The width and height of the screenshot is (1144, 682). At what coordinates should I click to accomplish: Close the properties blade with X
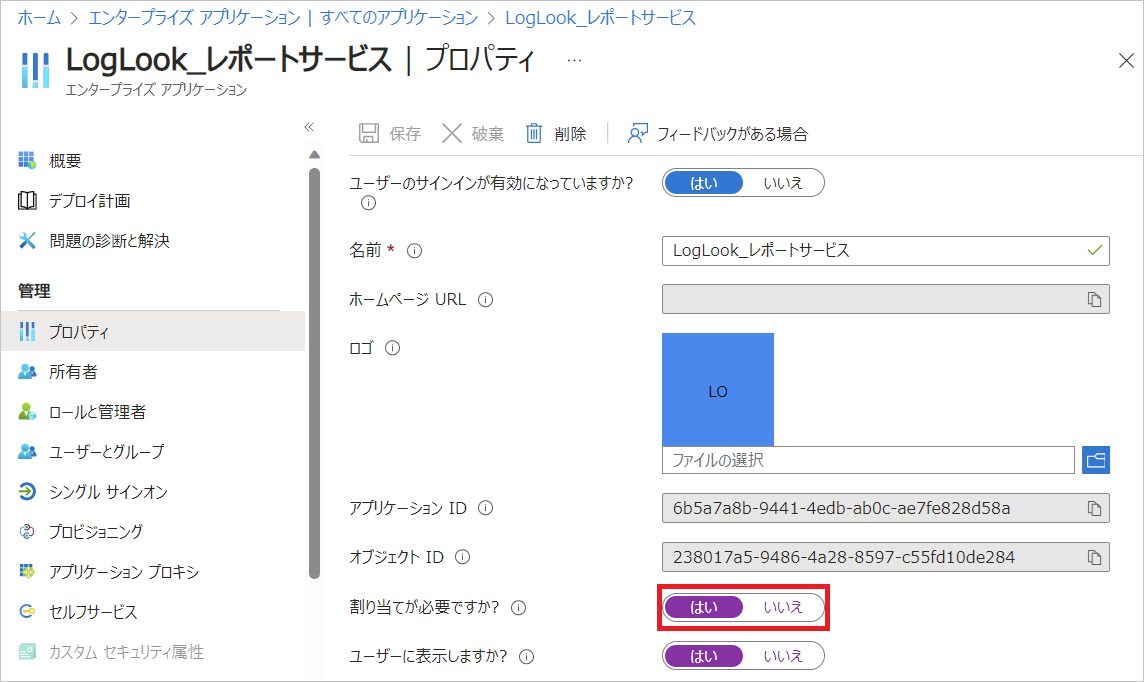pyautogui.click(x=1126, y=61)
